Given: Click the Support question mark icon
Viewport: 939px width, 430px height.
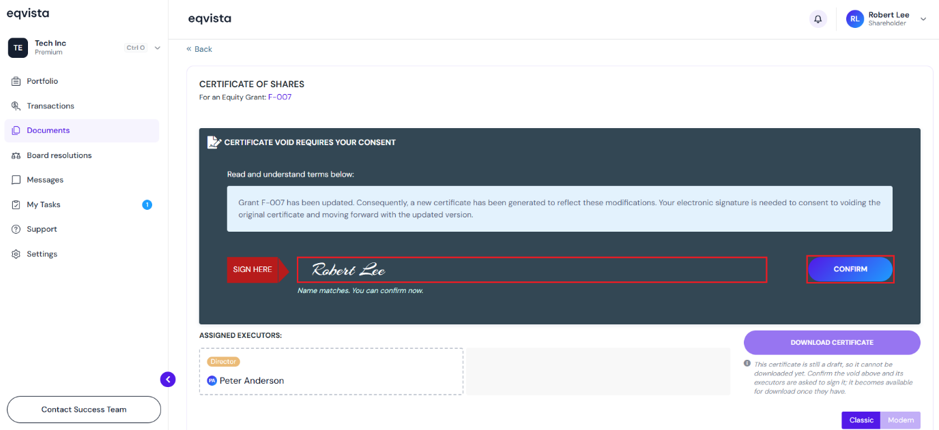Looking at the screenshot, I should [16, 229].
